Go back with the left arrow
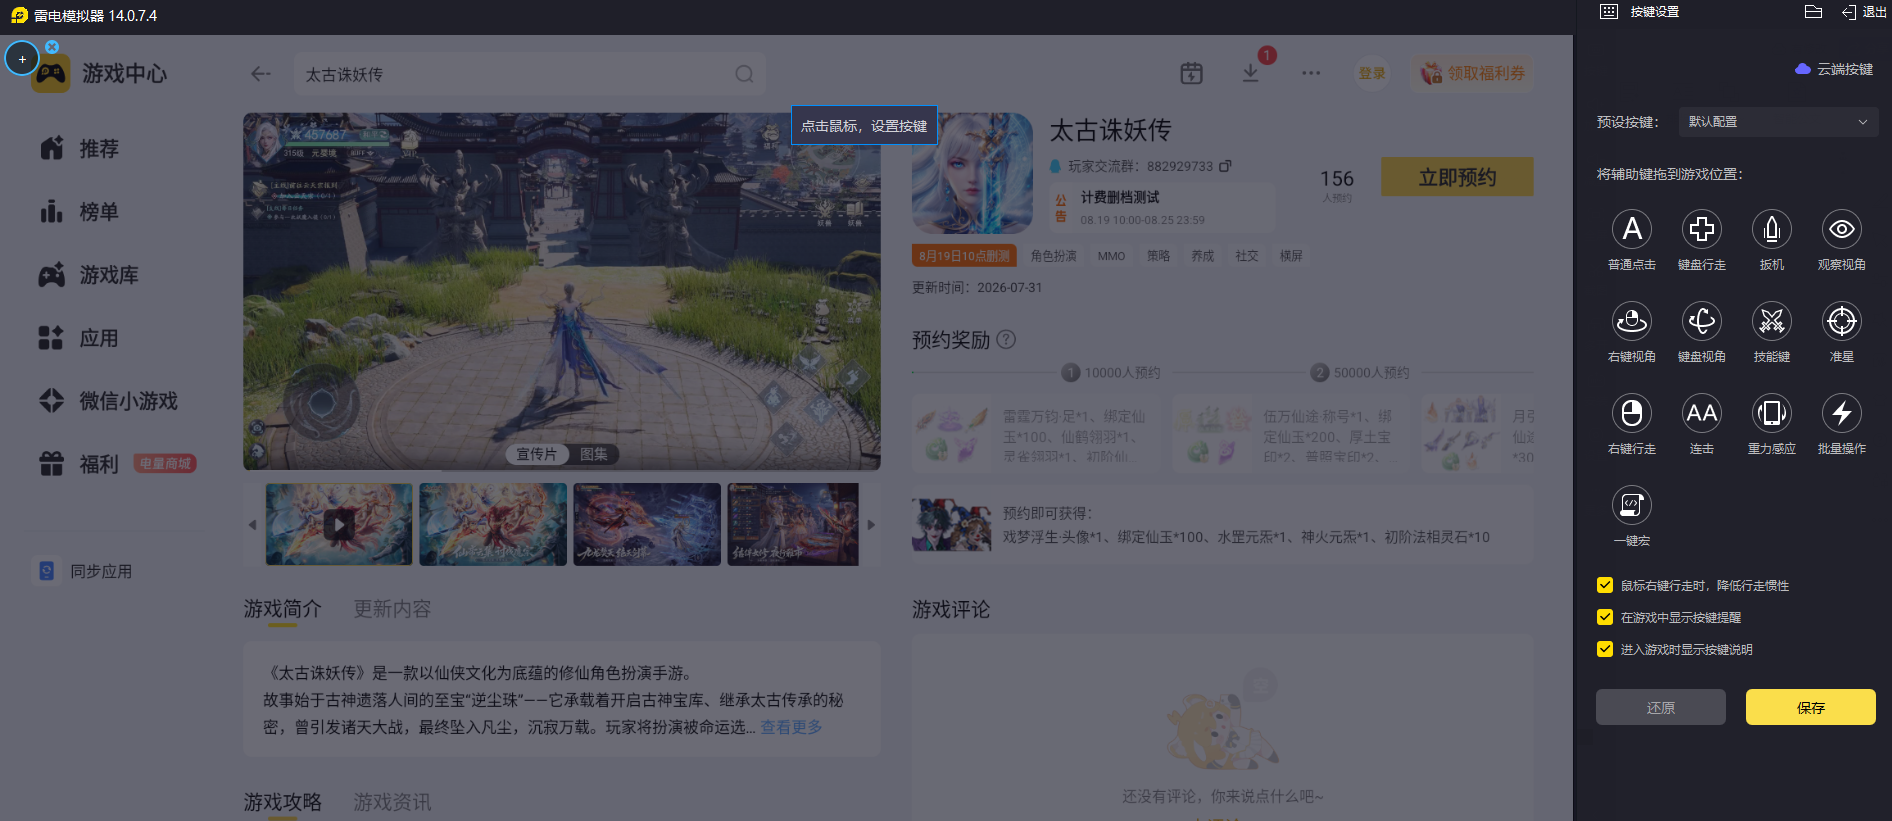Image resolution: width=1892 pixels, height=821 pixels. point(261,74)
